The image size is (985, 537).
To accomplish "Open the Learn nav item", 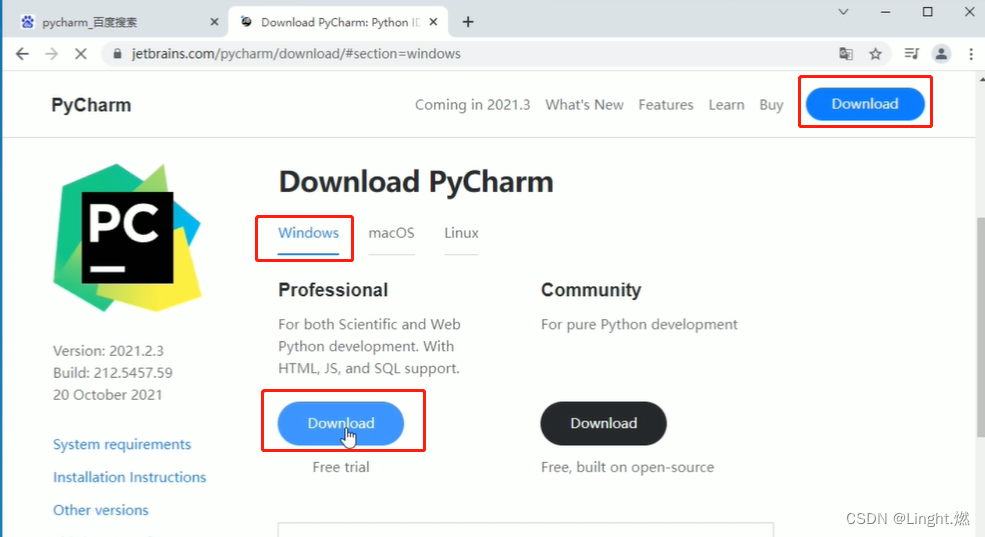I will coord(726,105).
